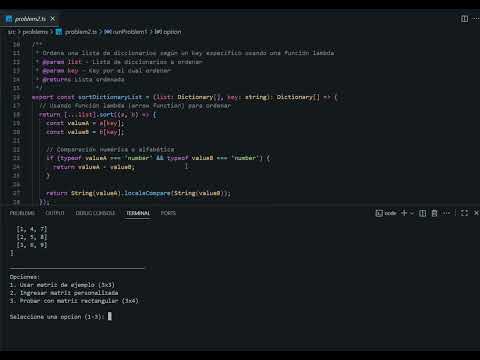Click 'return valueA - valueB' statement
The height and width of the screenshot is (360, 480).
coord(94,167)
